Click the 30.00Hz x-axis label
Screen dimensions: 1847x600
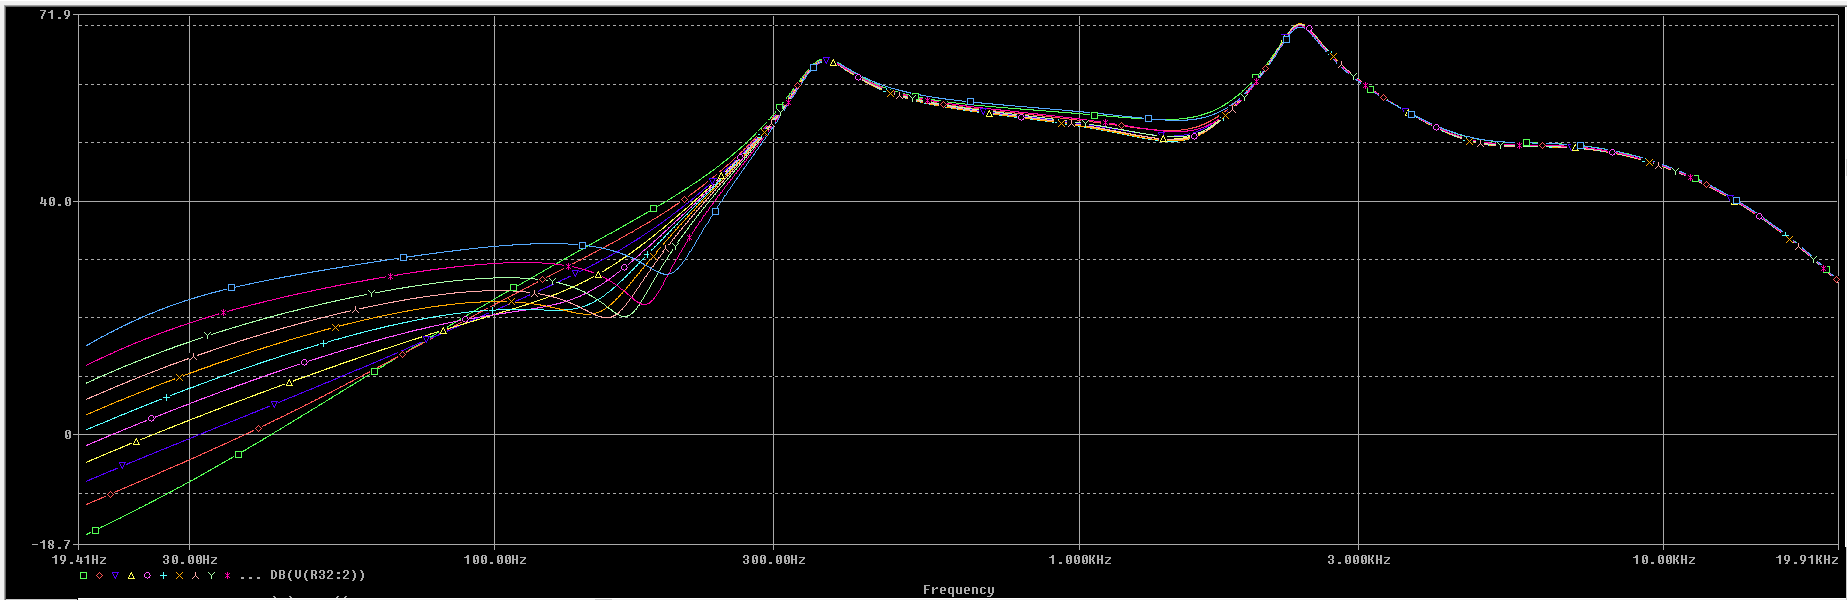point(190,560)
